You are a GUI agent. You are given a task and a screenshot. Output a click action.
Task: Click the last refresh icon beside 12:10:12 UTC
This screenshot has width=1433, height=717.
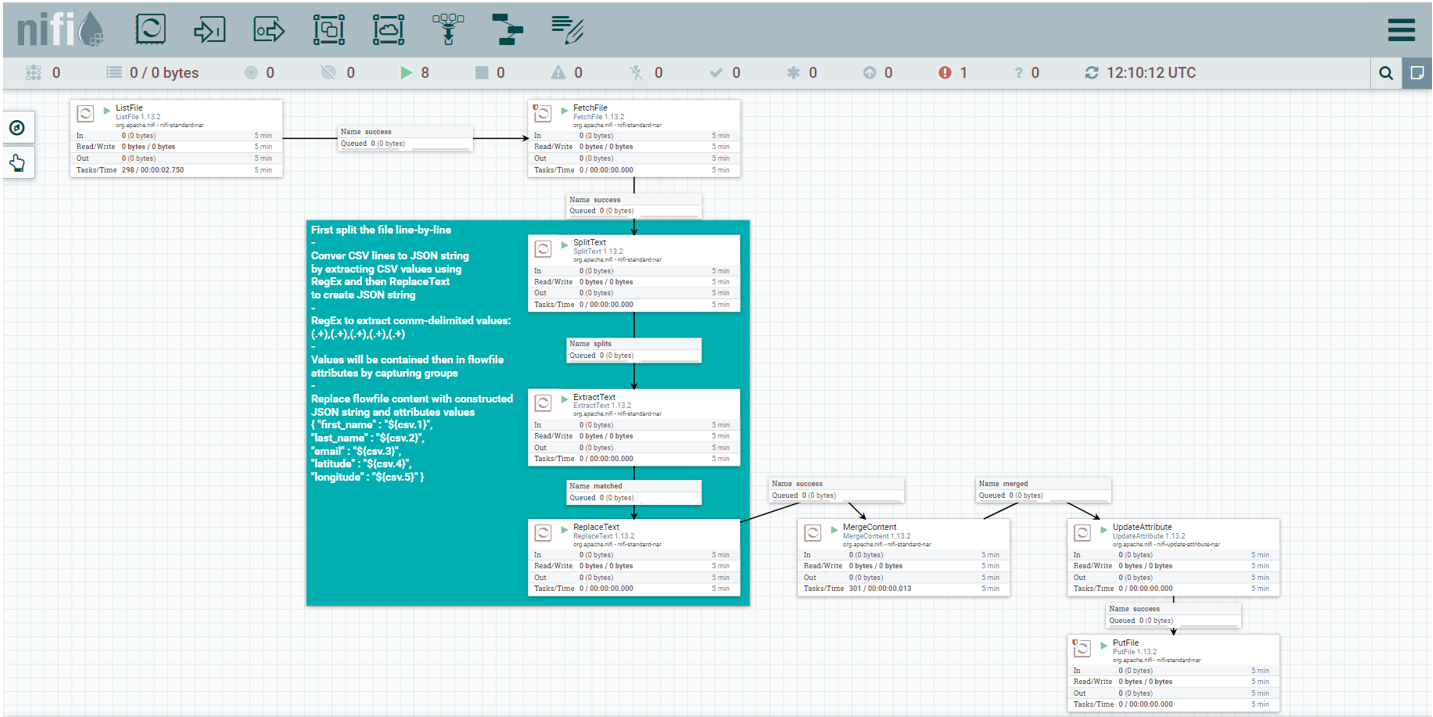click(1092, 73)
